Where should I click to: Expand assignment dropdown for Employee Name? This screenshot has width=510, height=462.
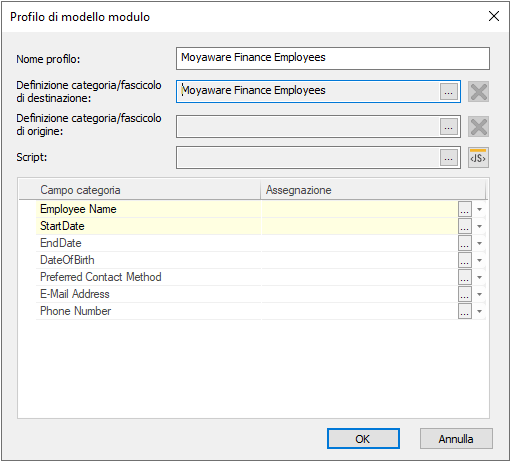tap(479, 209)
